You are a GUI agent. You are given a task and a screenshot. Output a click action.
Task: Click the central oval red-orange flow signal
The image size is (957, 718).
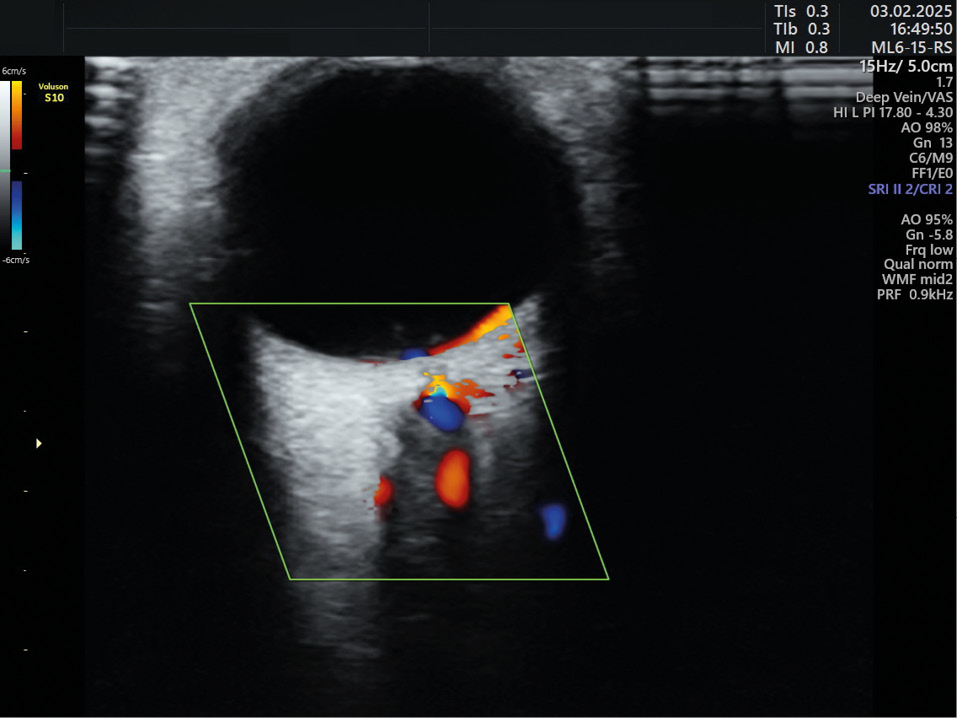tap(453, 479)
